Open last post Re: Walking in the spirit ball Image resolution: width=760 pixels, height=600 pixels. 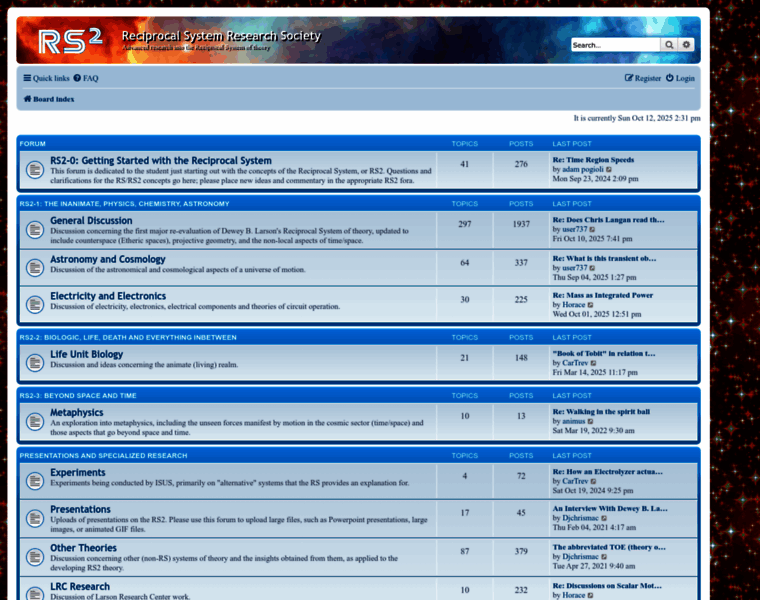pyautogui.click(x=601, y=411)
